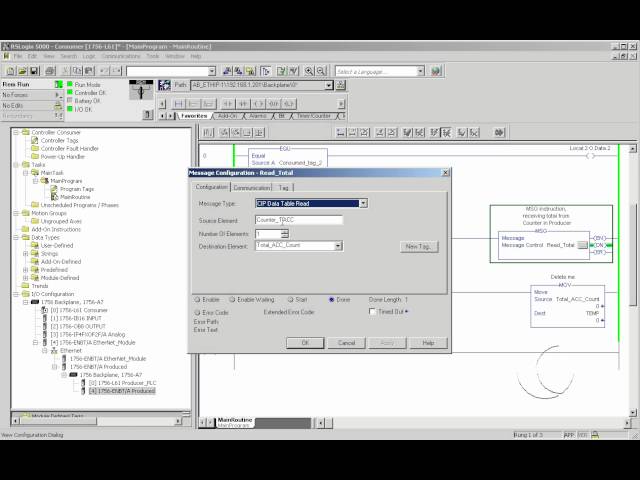This screenshot has width=640, height=480.
Task: Click the Open project folder icon
Action: (22, 71)
